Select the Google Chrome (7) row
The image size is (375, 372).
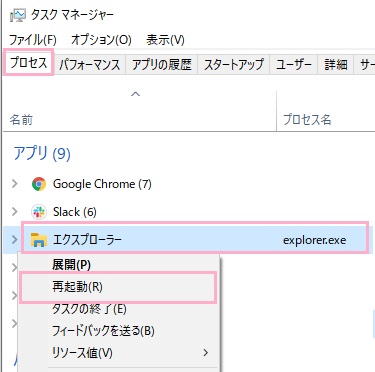[189, 184]
